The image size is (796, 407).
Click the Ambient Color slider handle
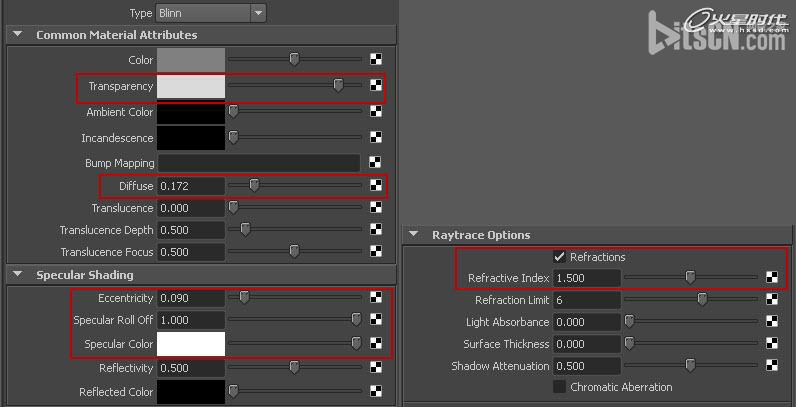[x=233, y=112]
